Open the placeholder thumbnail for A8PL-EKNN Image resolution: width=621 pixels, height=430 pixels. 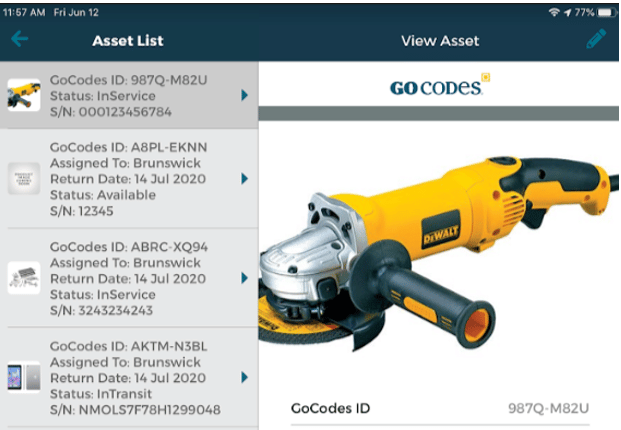tap(24, 179)
